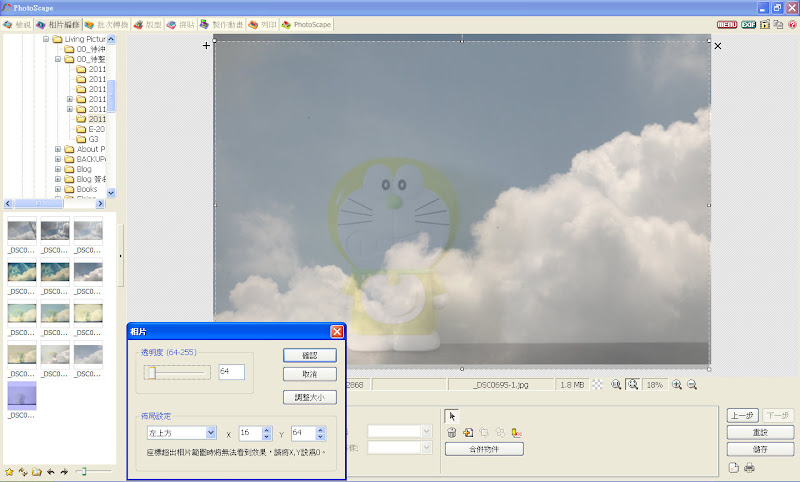This screenshot has height=482, width=800.
Task: Click the refresh arrows icon under thumbnails
Action: (23, 472)
